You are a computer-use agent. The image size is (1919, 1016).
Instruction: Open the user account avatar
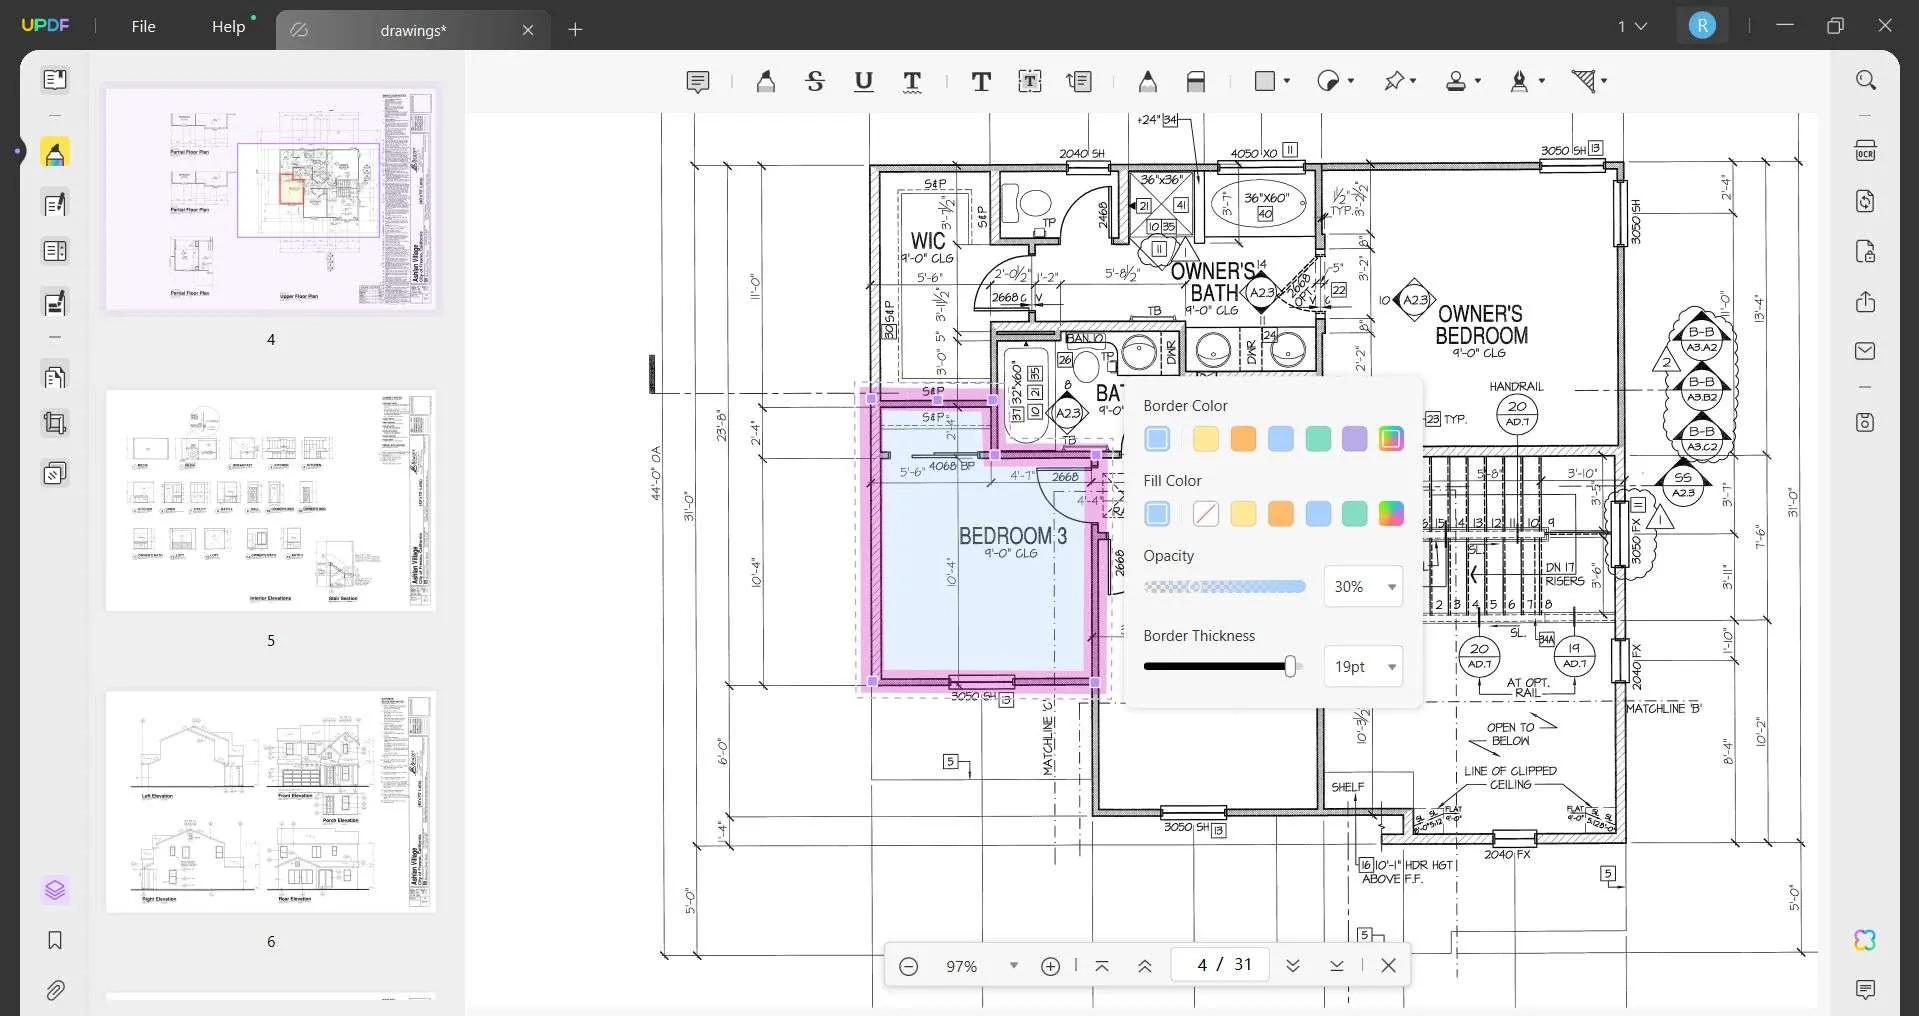point(1702,26)
